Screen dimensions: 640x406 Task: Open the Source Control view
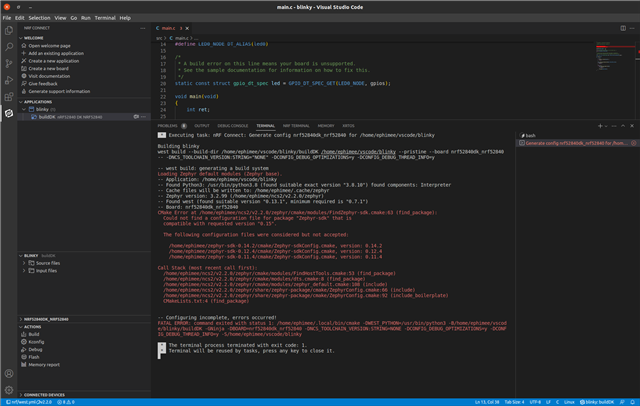click(9, 64)
